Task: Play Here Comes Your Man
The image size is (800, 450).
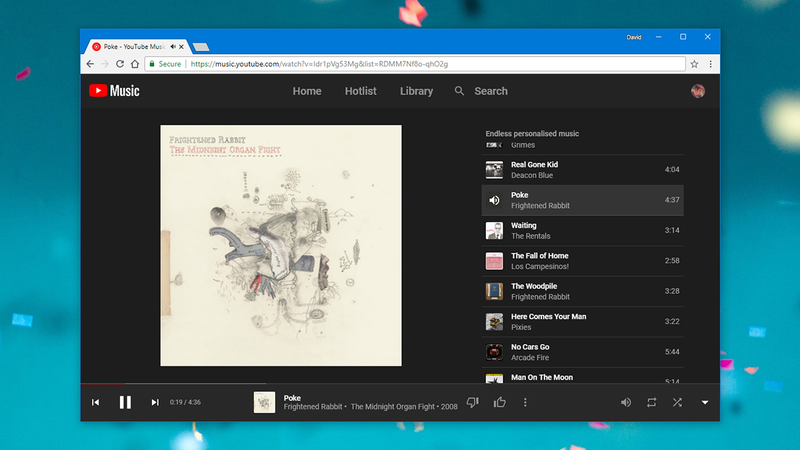Action: tap(582, 321)
